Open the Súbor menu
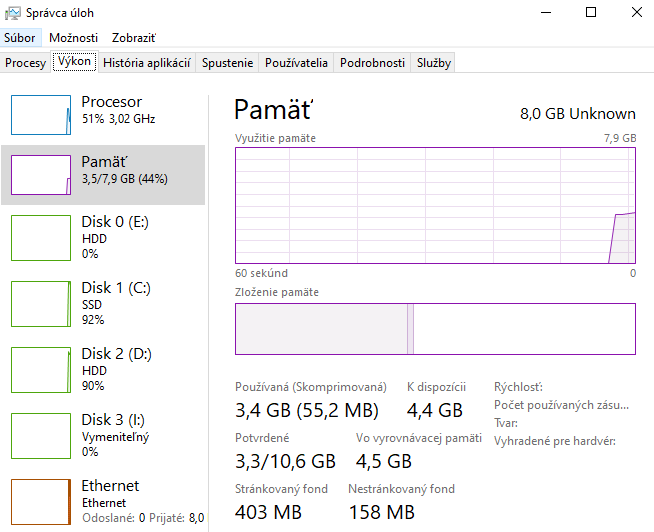The height and width of the screenshot is (532, 654). [19, 38]
